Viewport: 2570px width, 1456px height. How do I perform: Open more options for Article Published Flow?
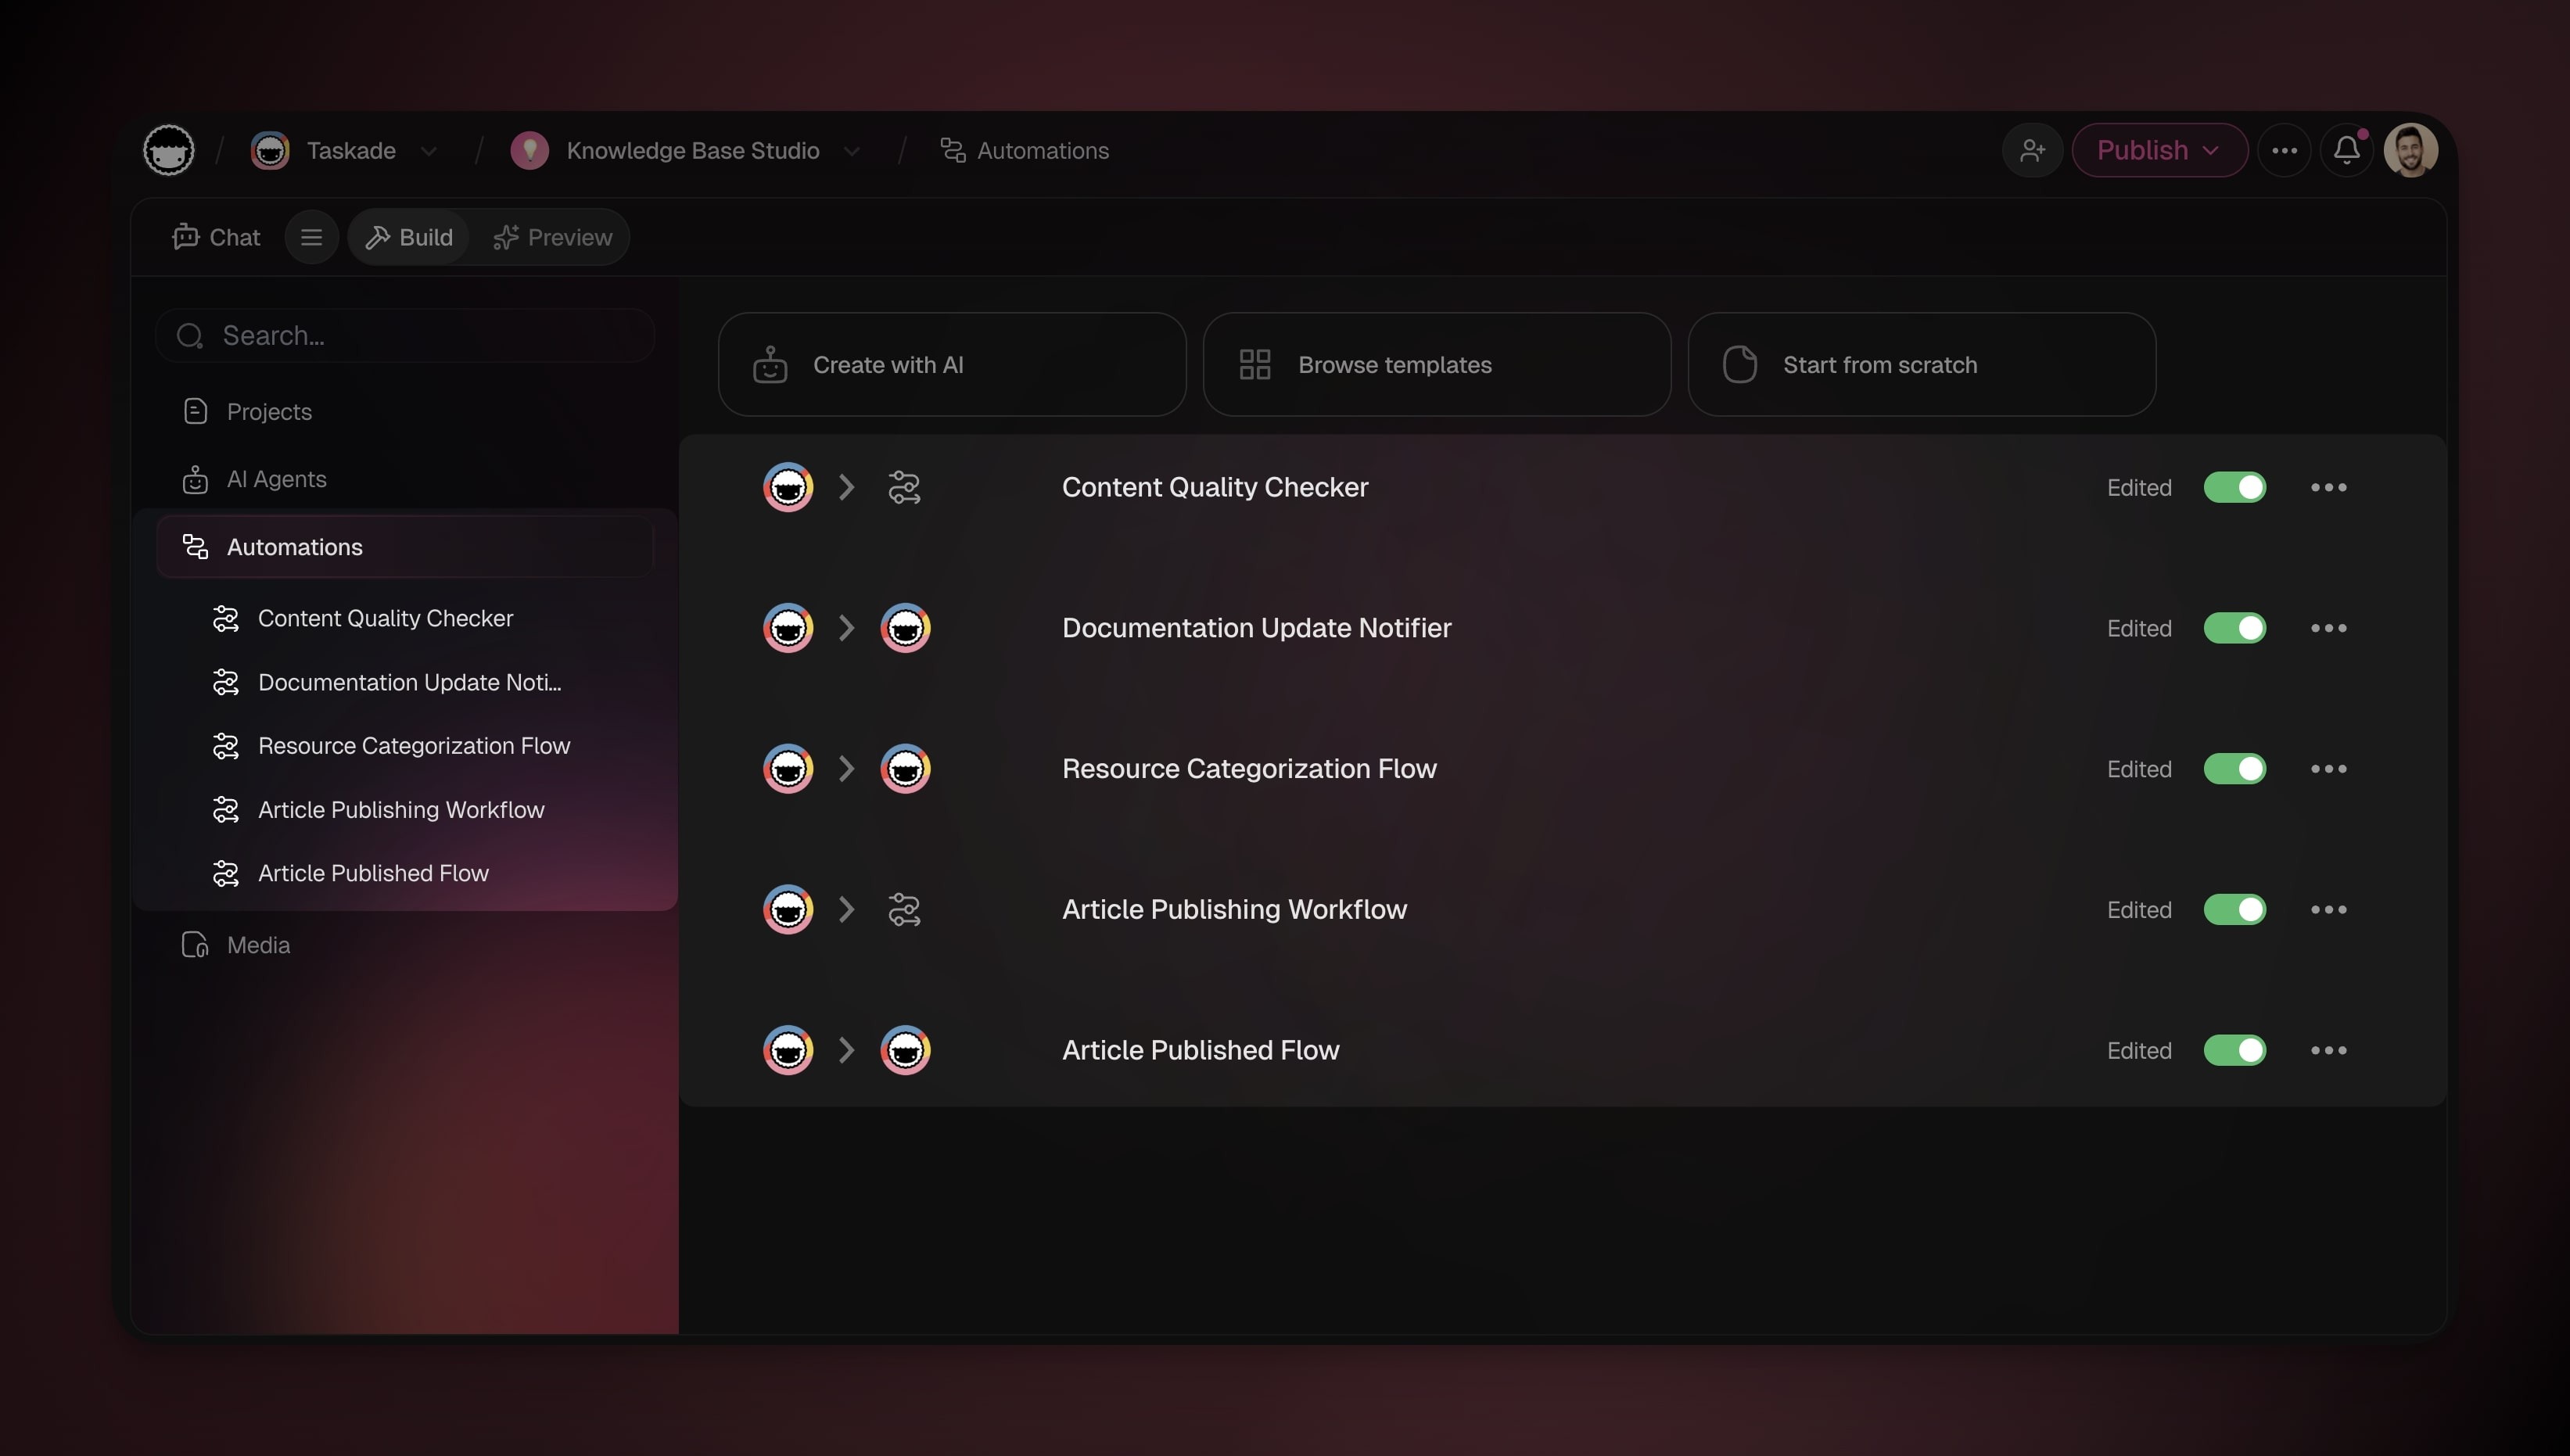[x=2328, y=1050]
